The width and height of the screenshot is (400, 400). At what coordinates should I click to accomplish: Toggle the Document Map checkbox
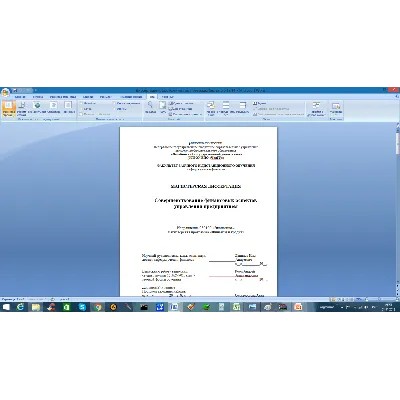click(114, 104)
